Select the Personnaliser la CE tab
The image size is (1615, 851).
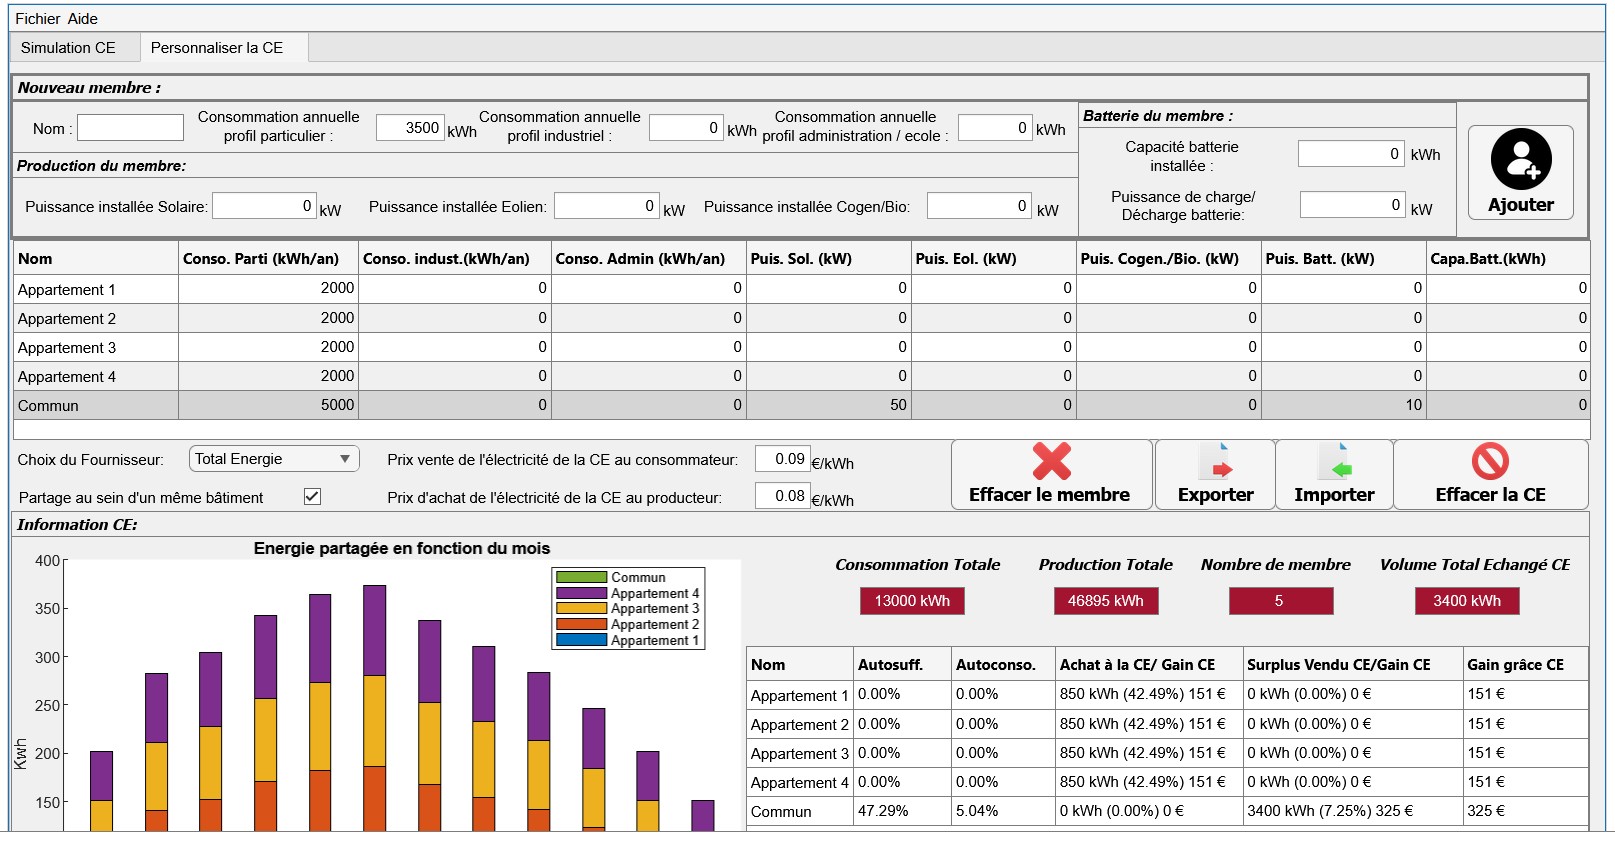coord(217,48)
